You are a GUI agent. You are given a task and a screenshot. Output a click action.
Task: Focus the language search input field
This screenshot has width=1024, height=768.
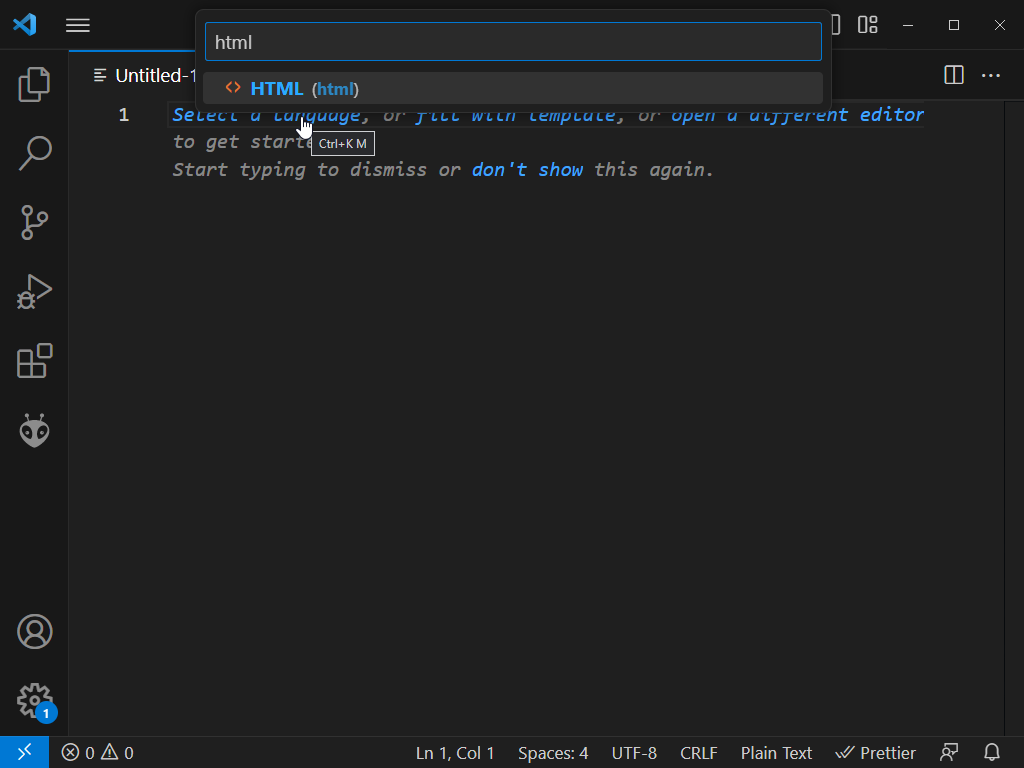513,42
